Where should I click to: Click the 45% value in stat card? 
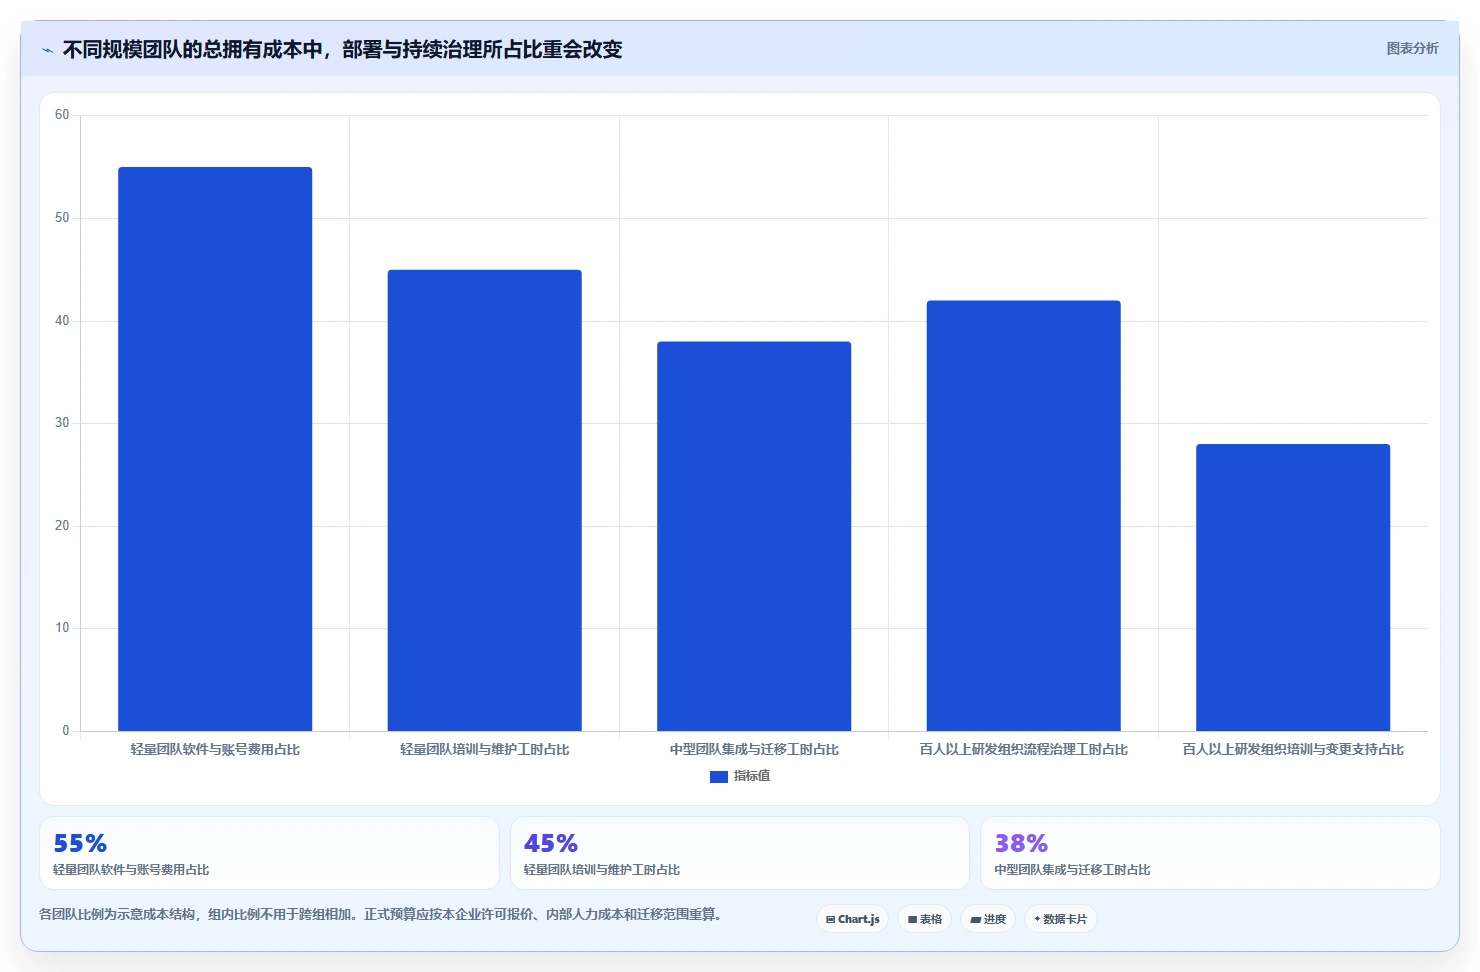pos(551,843)
